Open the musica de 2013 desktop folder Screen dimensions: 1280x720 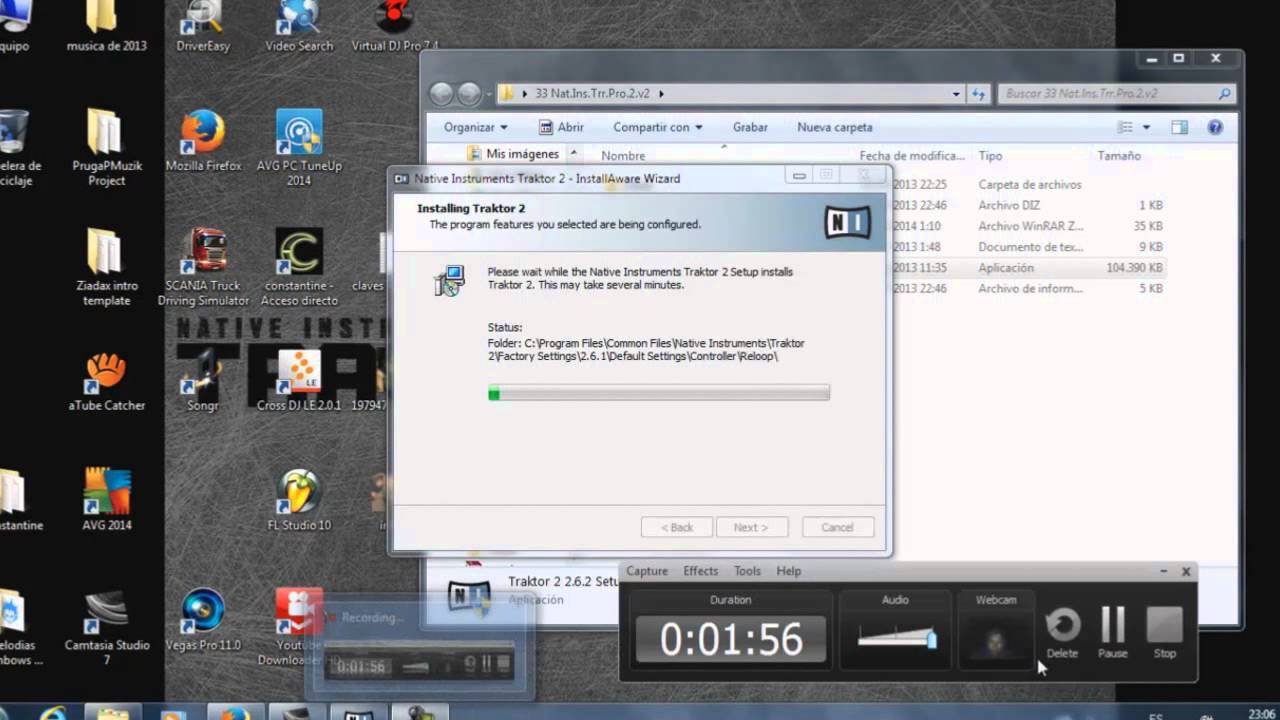tap(106, 26)
